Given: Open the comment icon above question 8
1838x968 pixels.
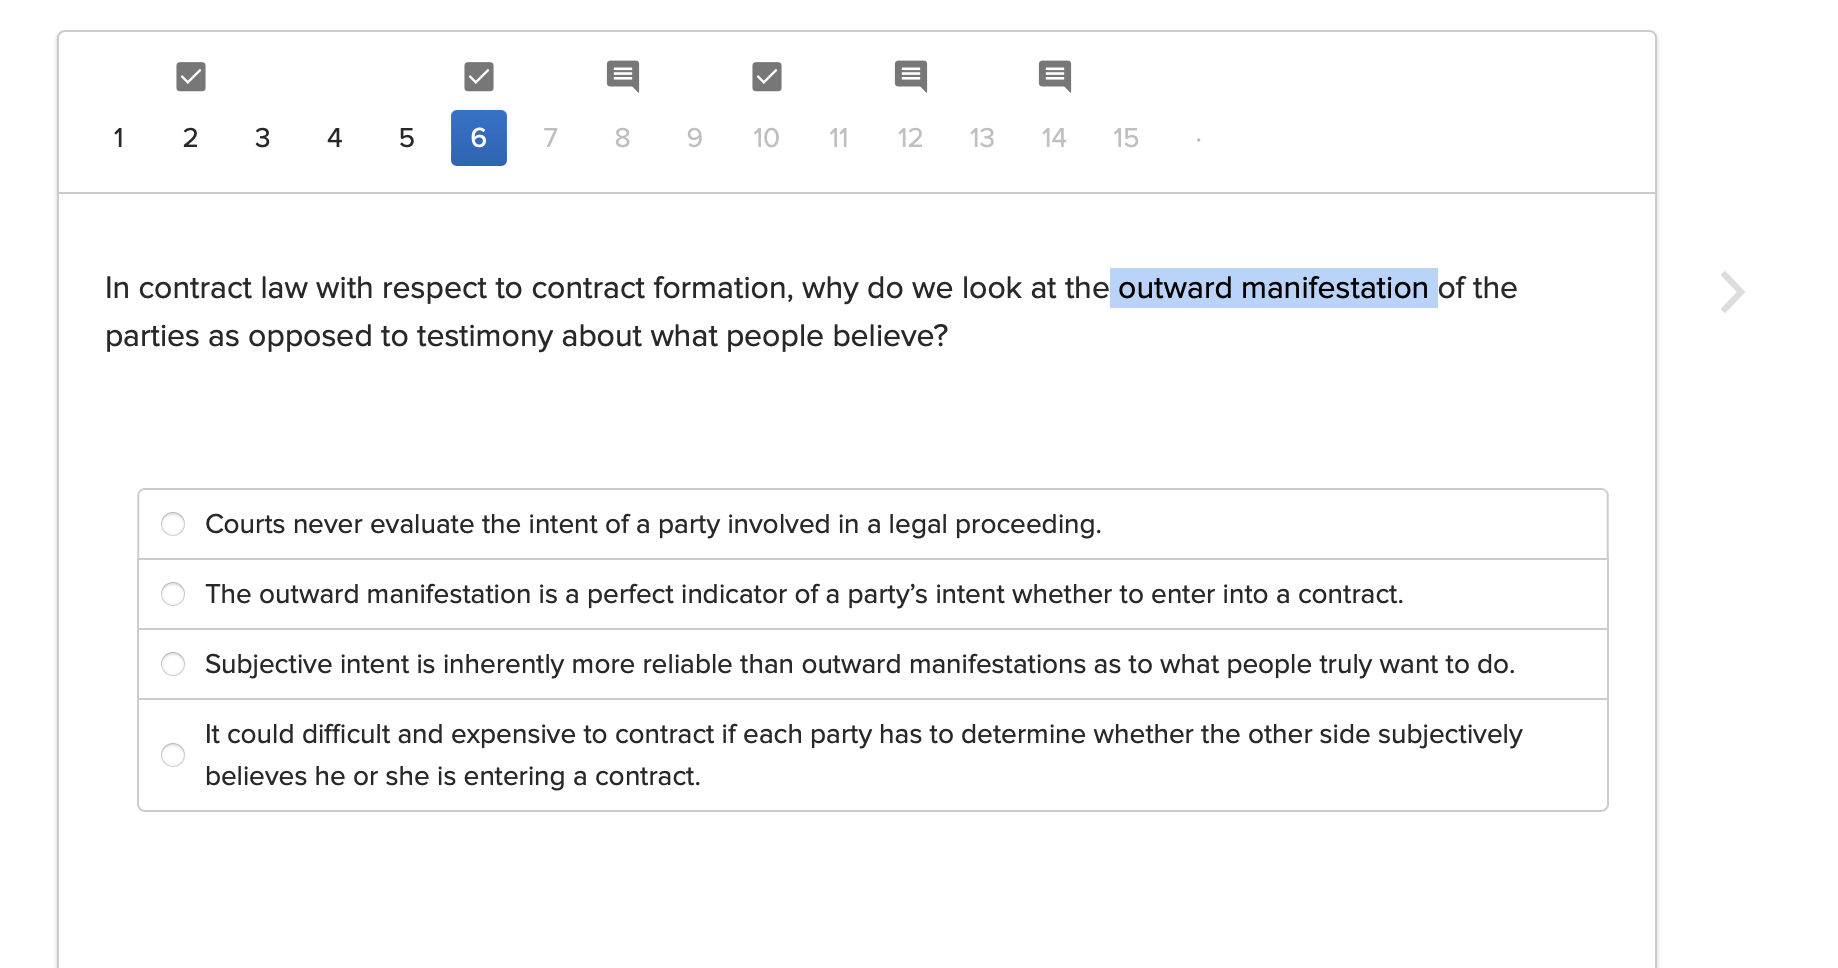Looking at the screenshot, I should point(622,75).
